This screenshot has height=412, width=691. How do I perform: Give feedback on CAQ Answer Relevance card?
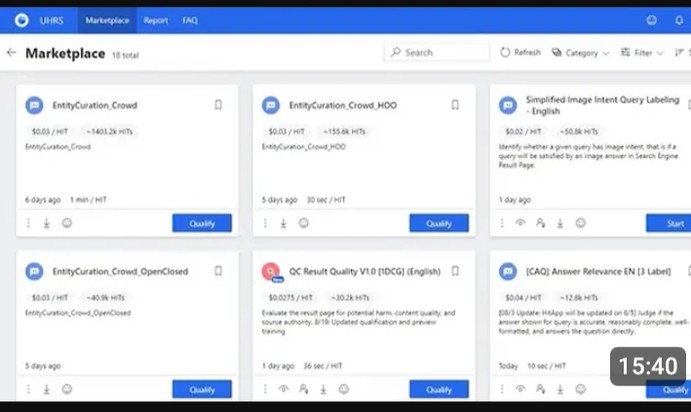pyautogui.click(x=580, y=389)
